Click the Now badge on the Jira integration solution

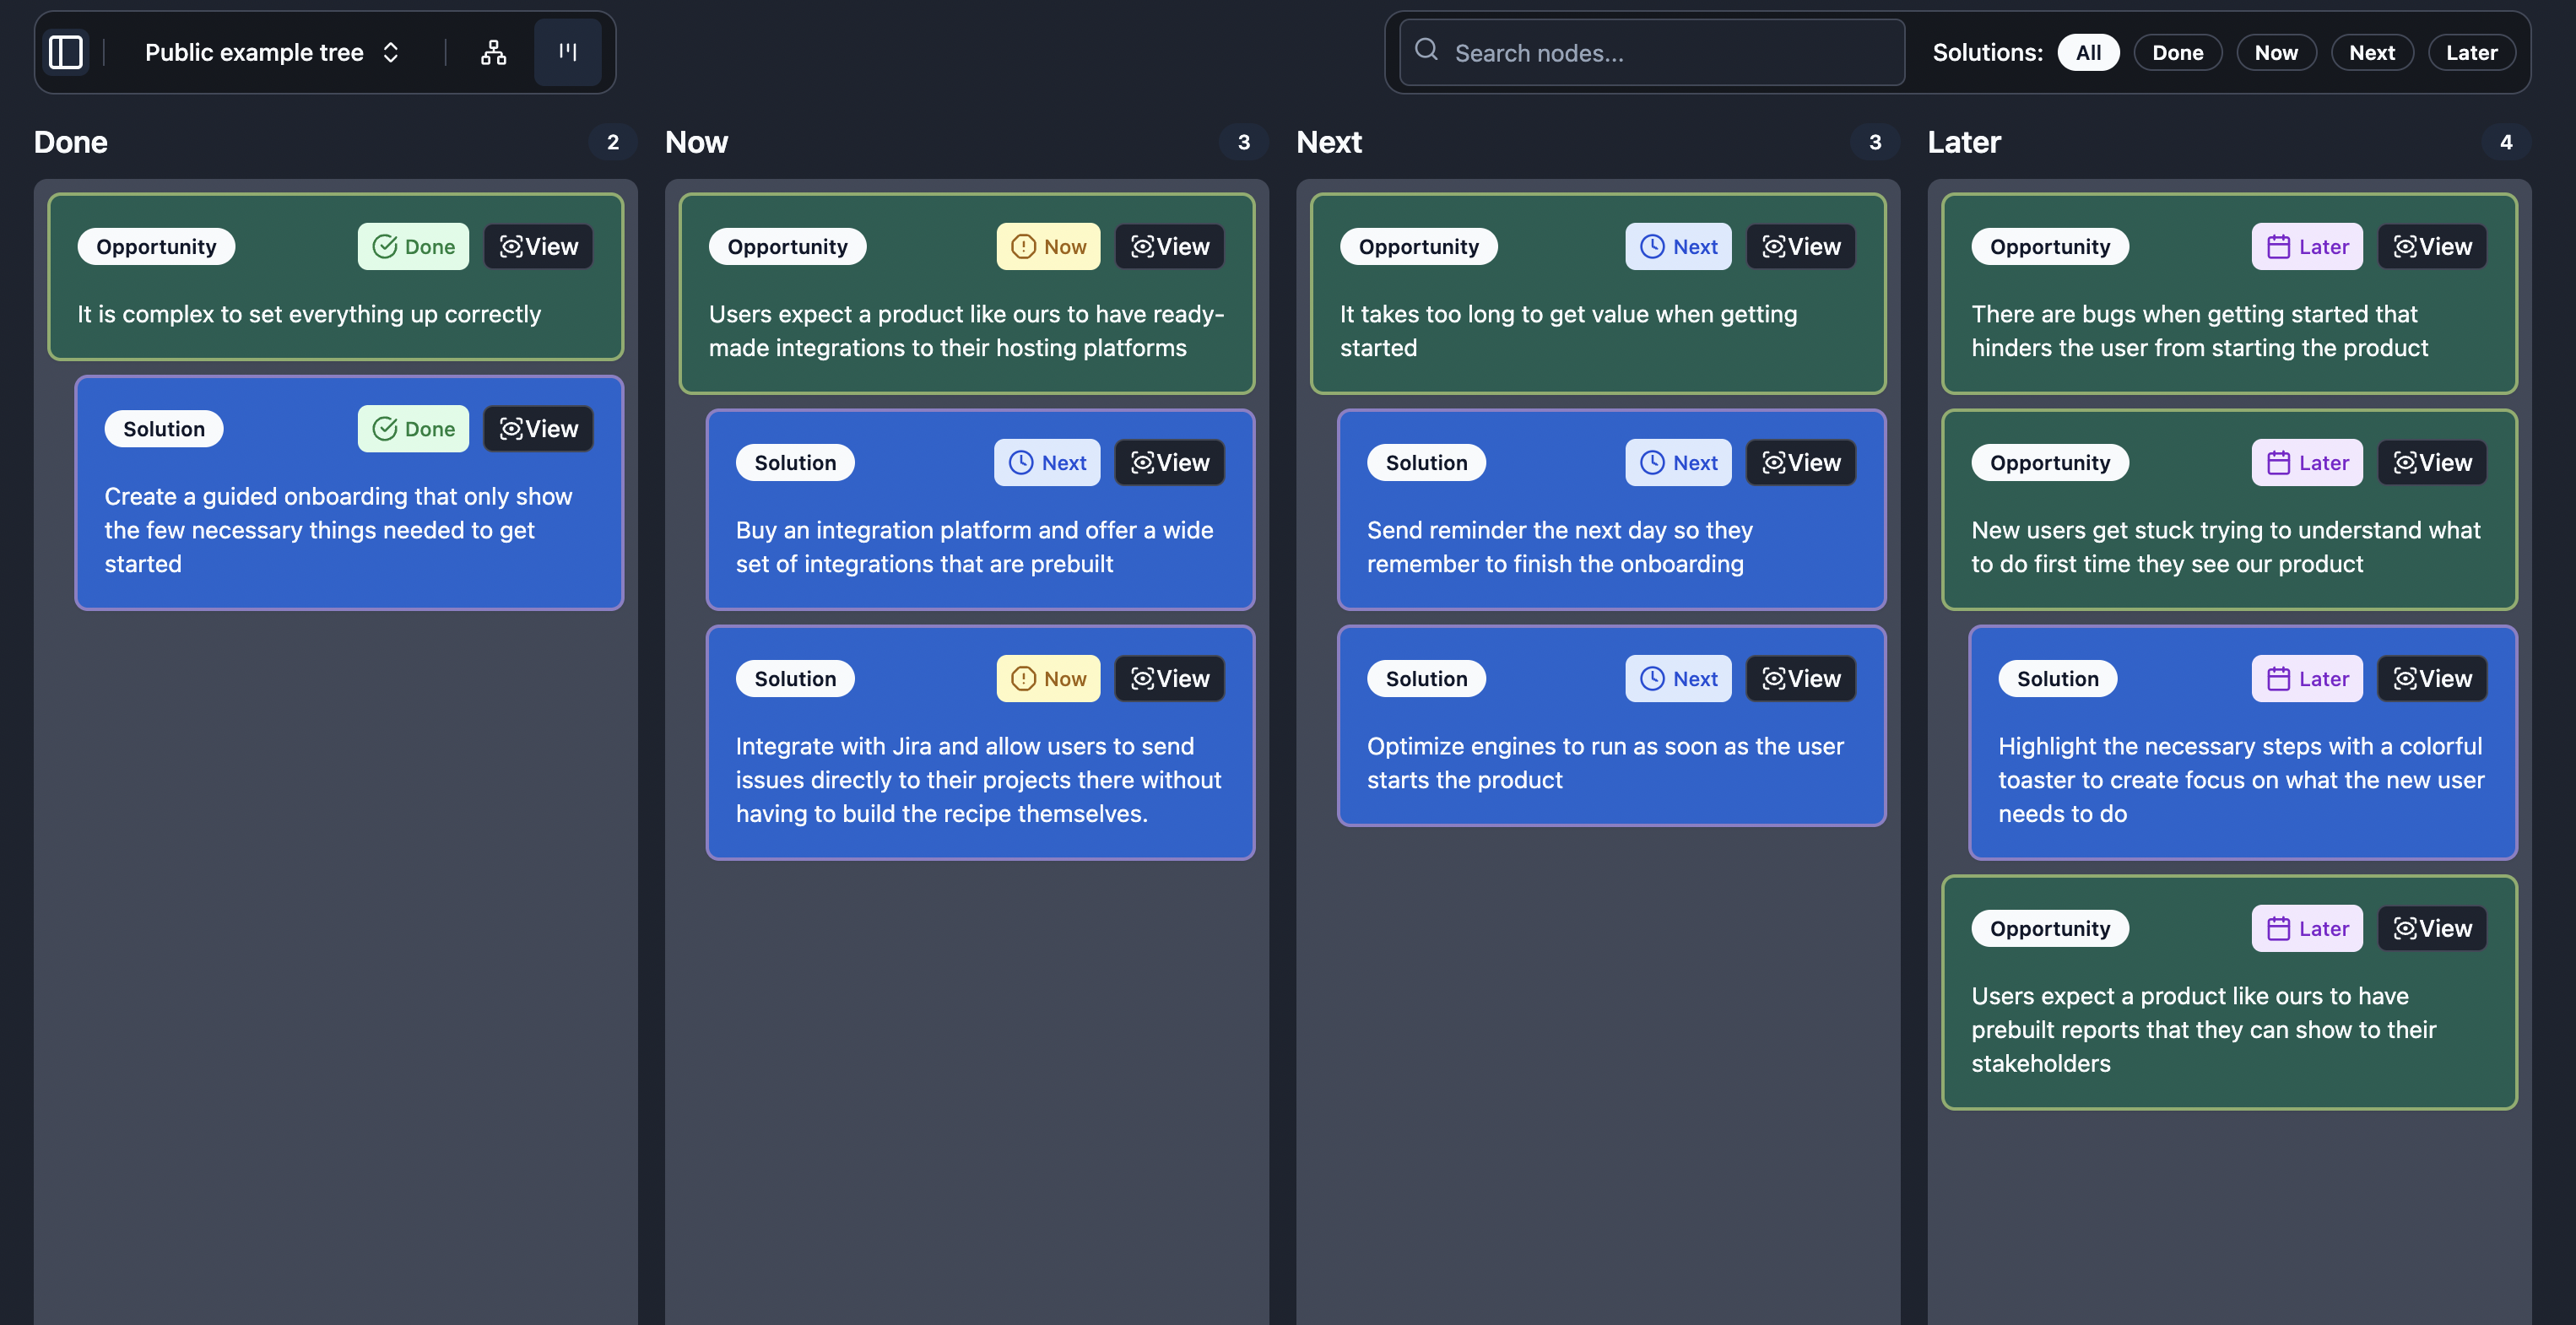click(x=1047, y=678)
